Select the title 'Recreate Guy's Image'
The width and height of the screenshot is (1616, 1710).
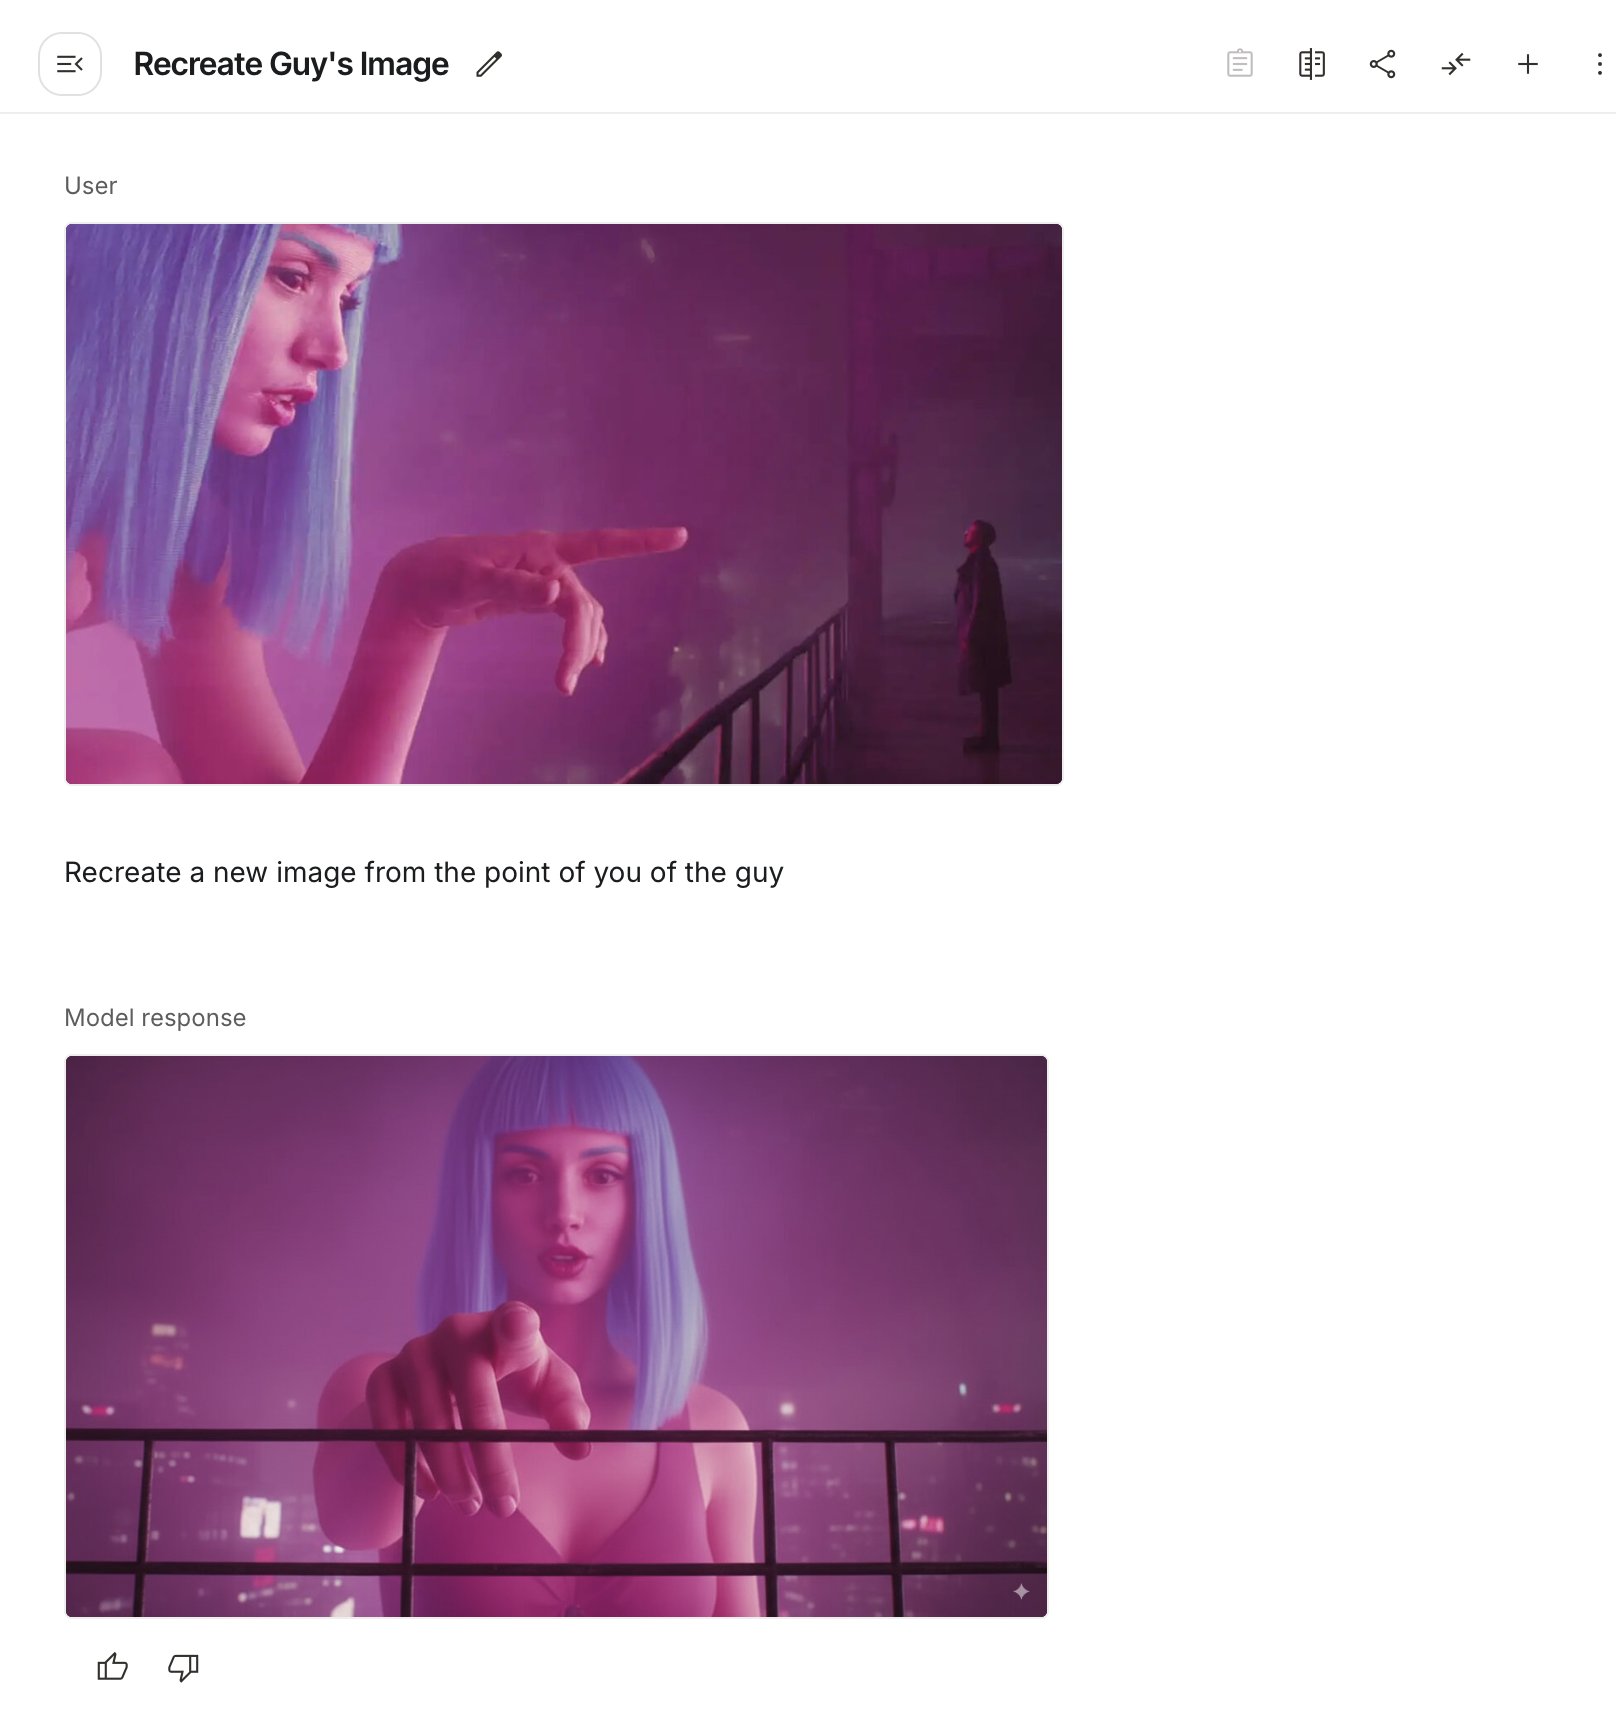(291, 64)
